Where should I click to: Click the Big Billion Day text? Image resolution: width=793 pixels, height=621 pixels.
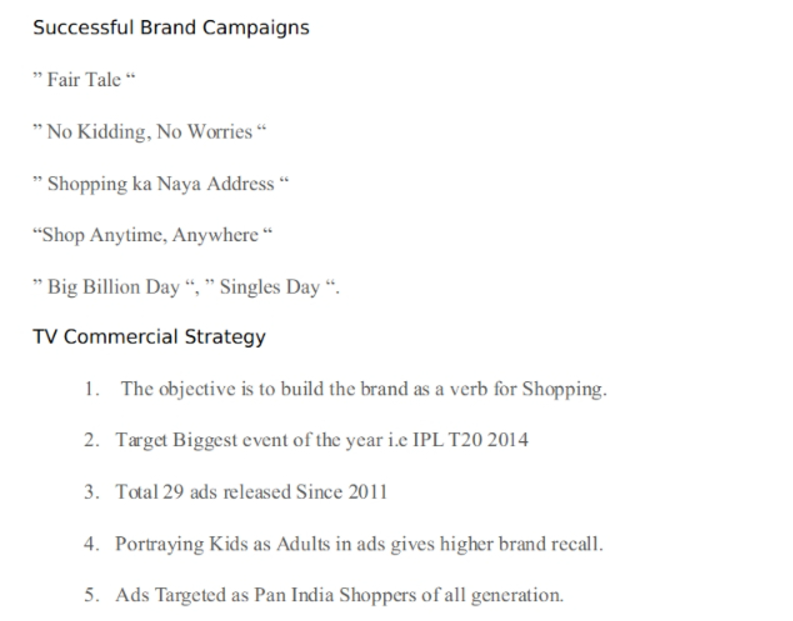pyautogui.click(x=113, y=287)
